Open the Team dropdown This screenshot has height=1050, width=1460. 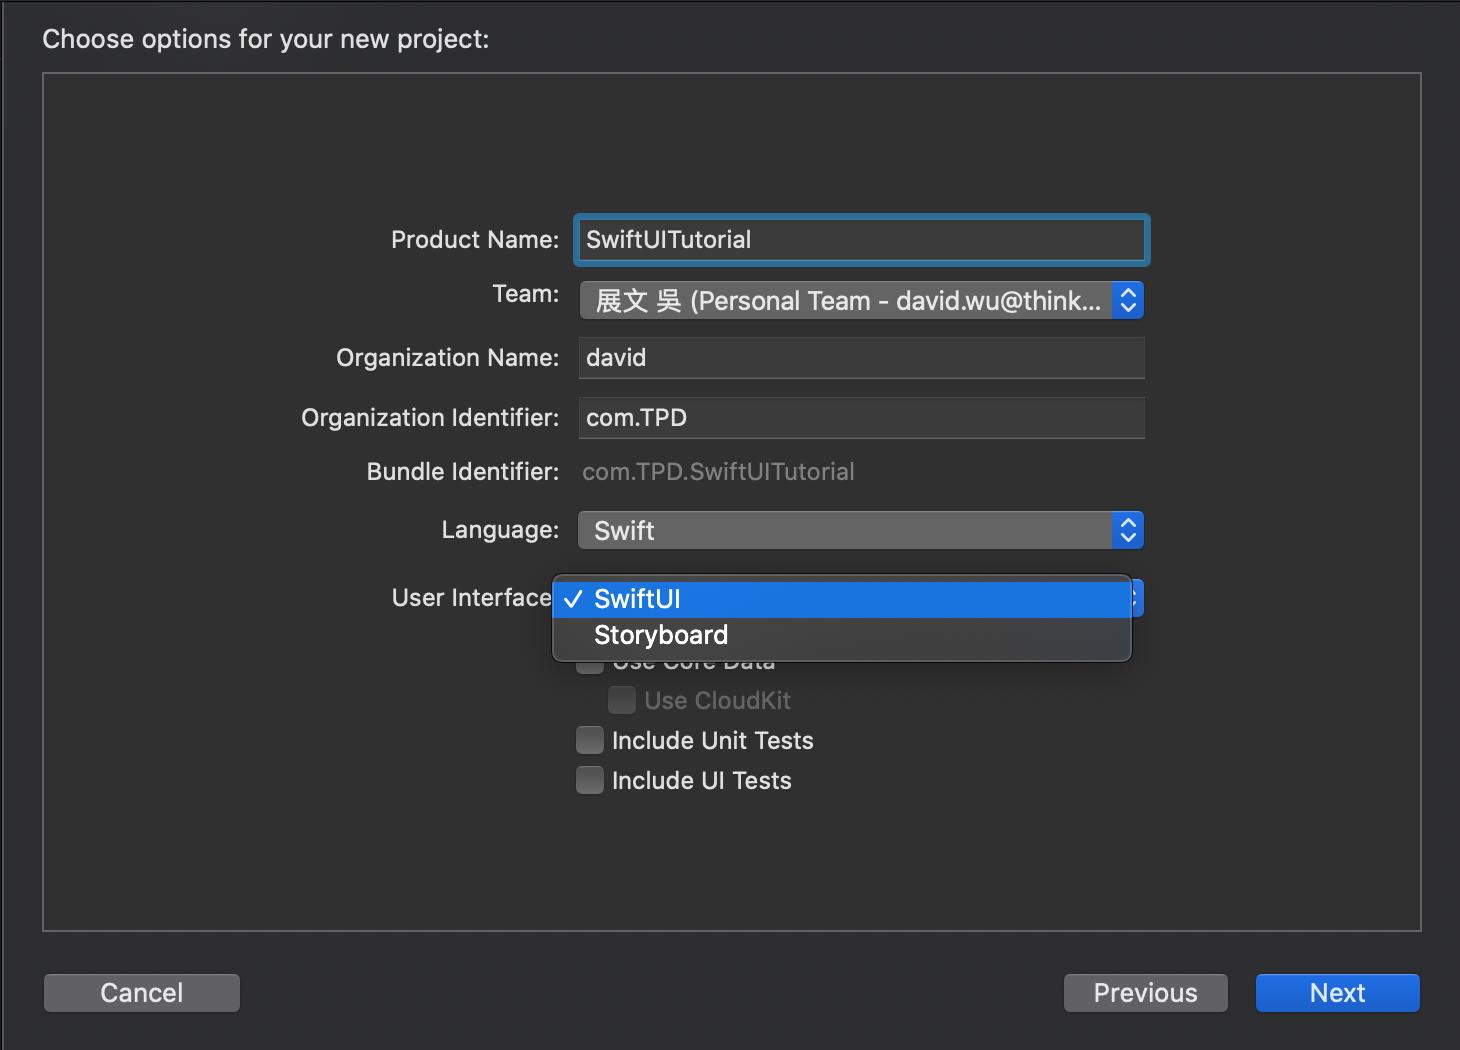tap(861, 300)
